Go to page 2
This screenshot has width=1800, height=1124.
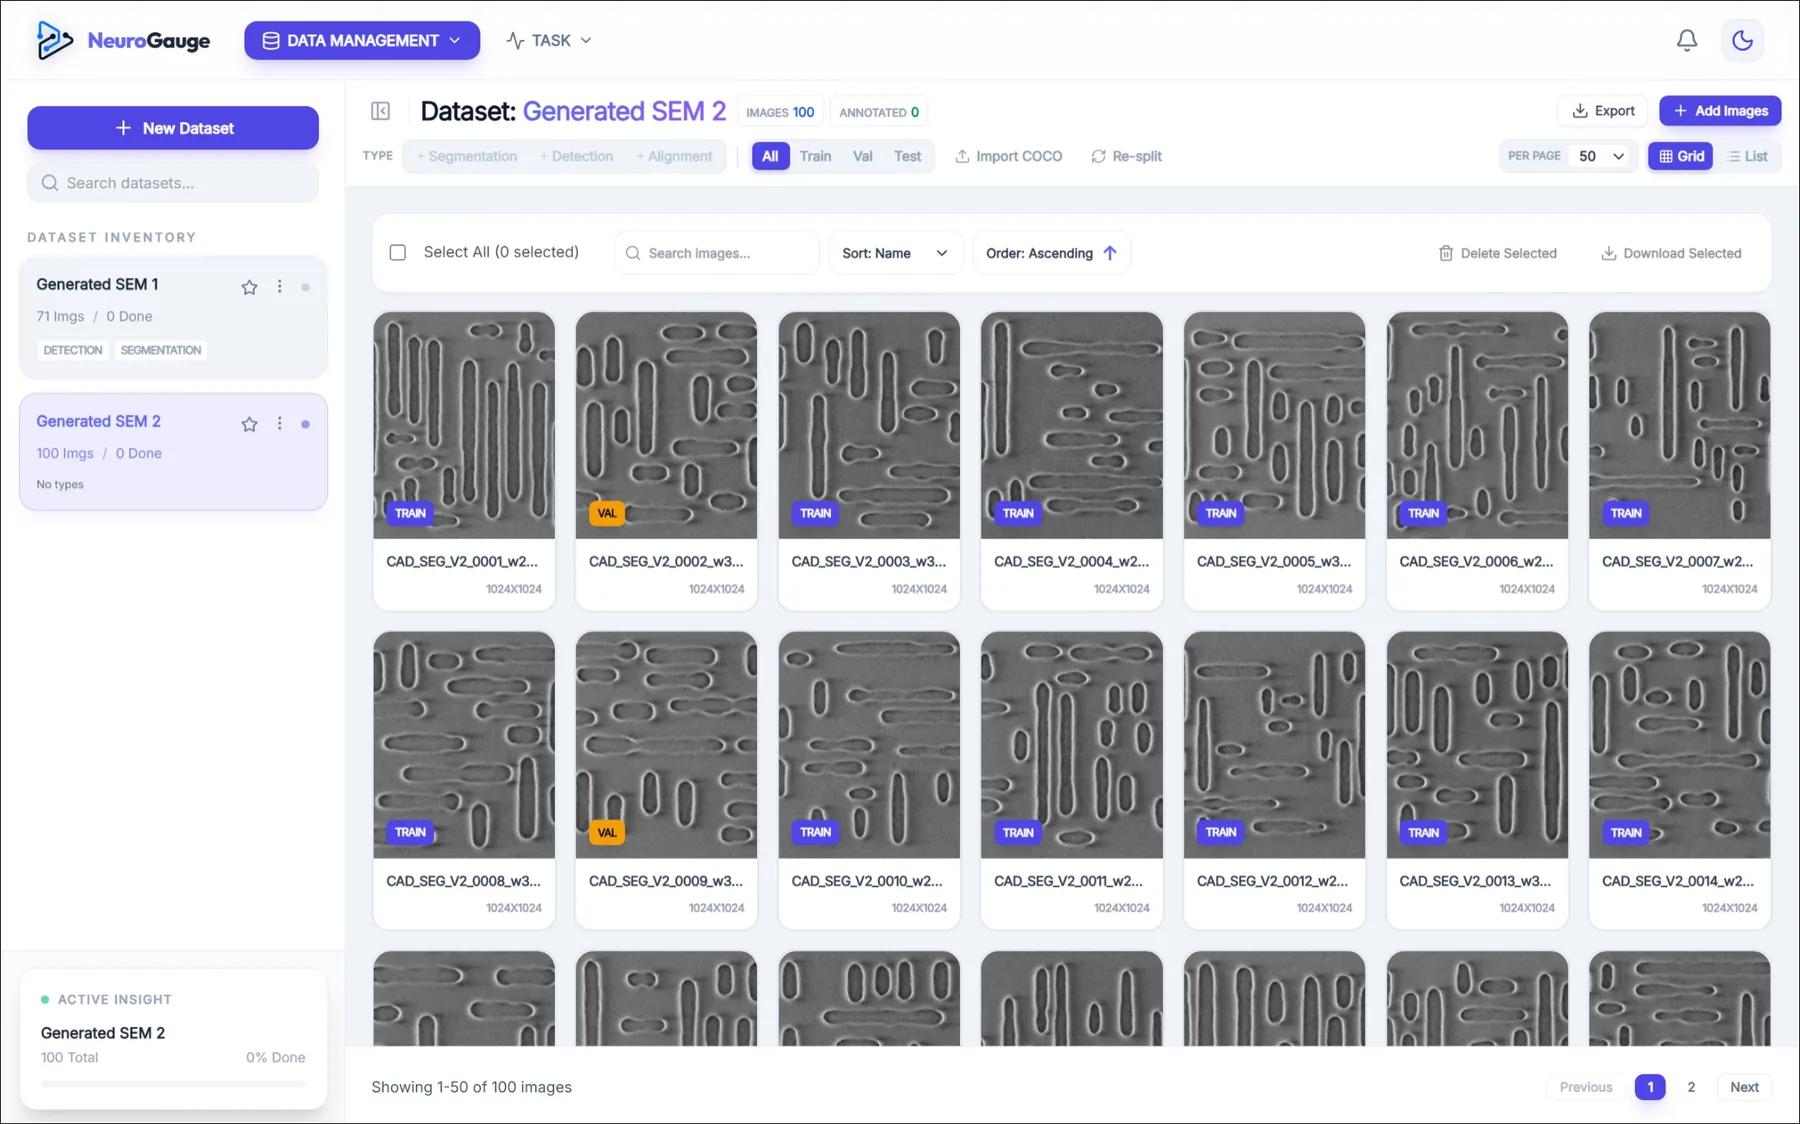tap(1691, 1087)
